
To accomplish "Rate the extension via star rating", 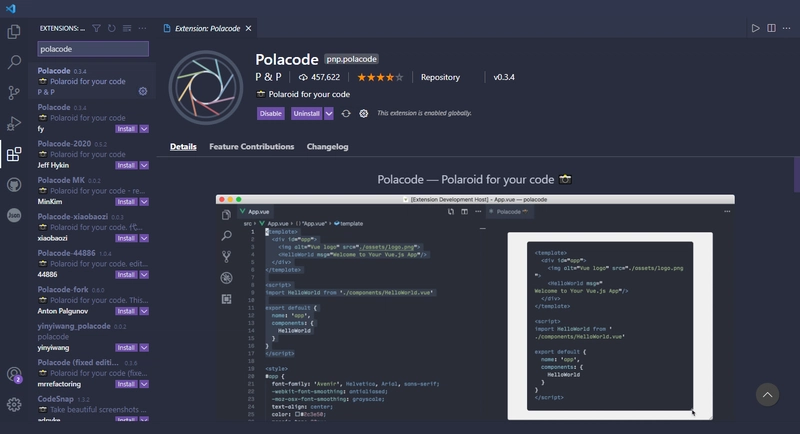I will [380, 78].
